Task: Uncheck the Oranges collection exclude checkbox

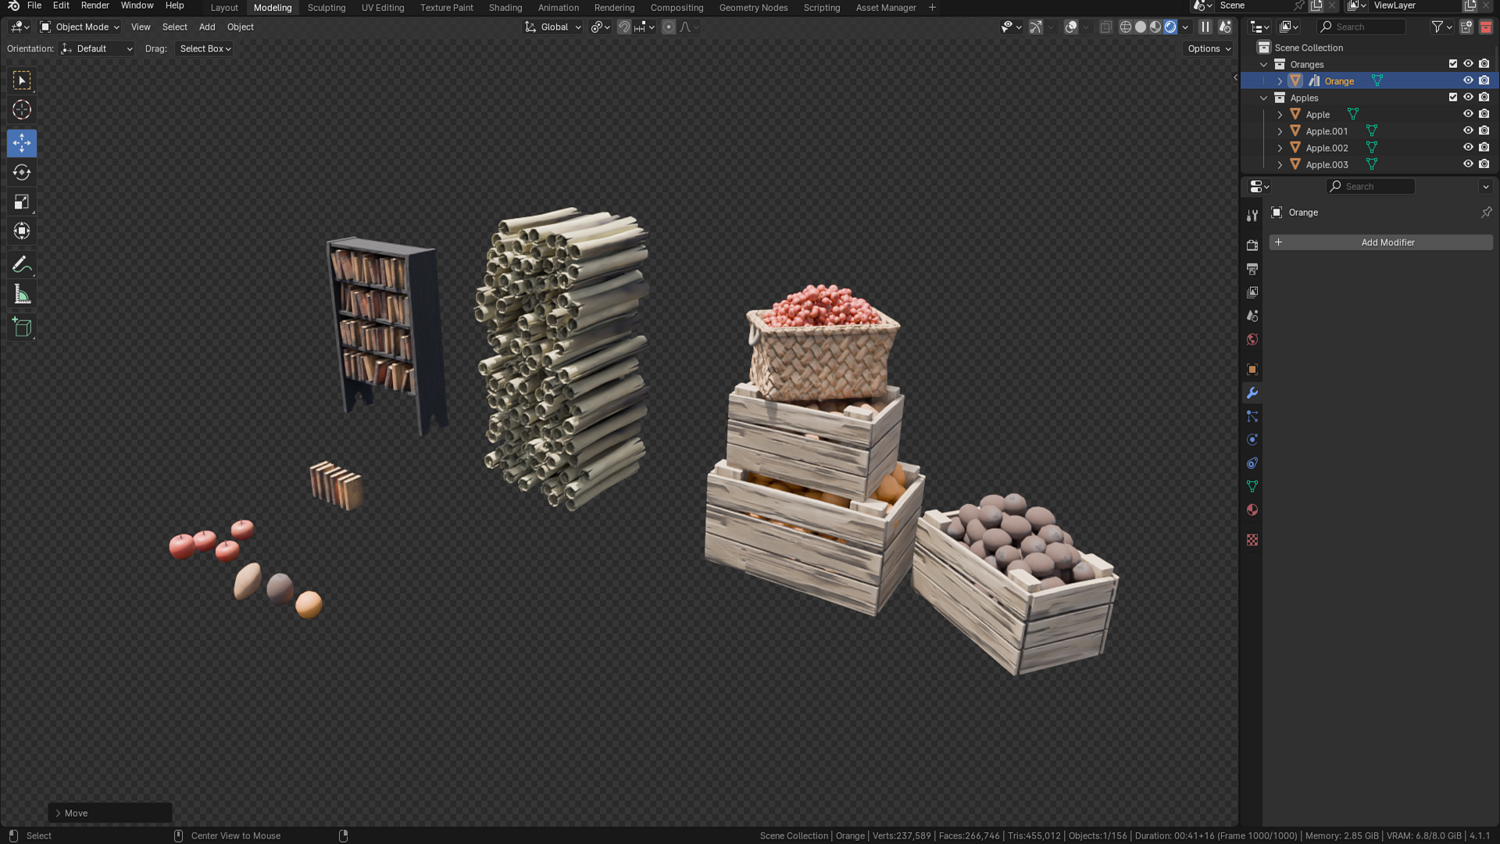Action: click(x=1453, y=64)
